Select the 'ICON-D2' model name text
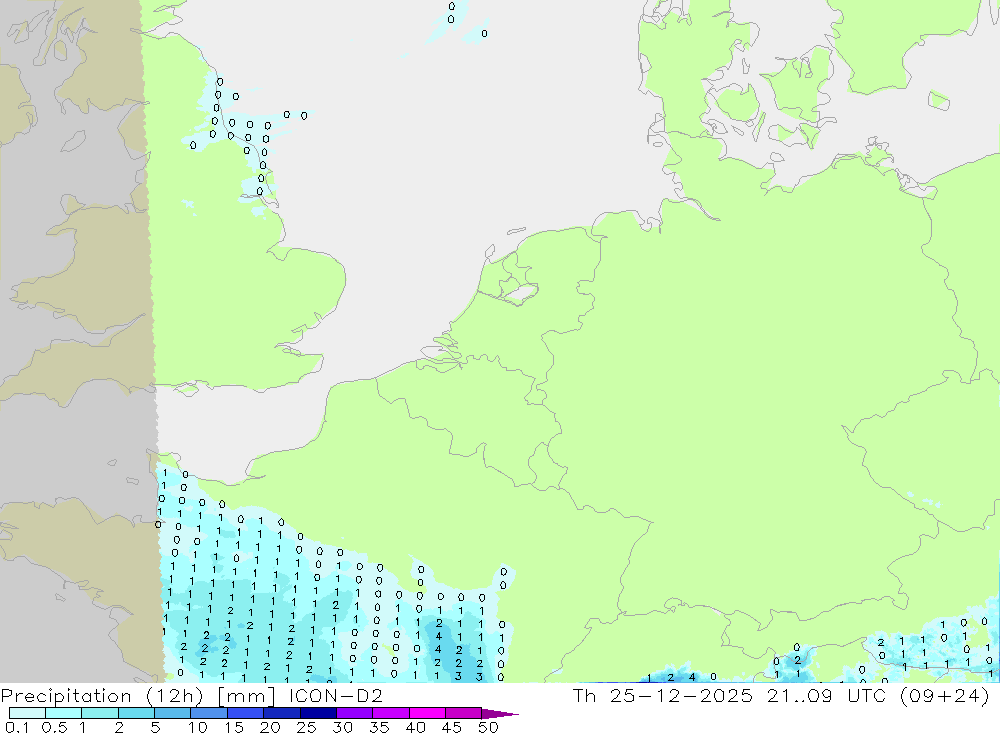The width and height of the screenshot is (1000, 733). coord(335,695)
